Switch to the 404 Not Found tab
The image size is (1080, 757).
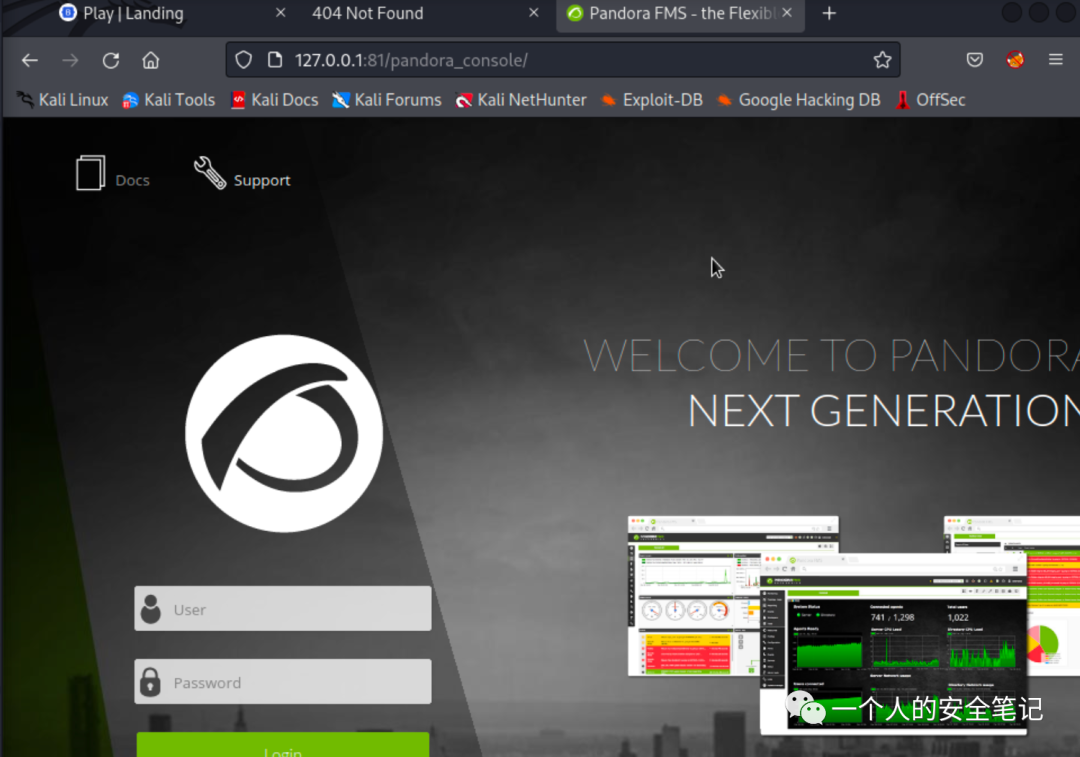coord(422,13)
